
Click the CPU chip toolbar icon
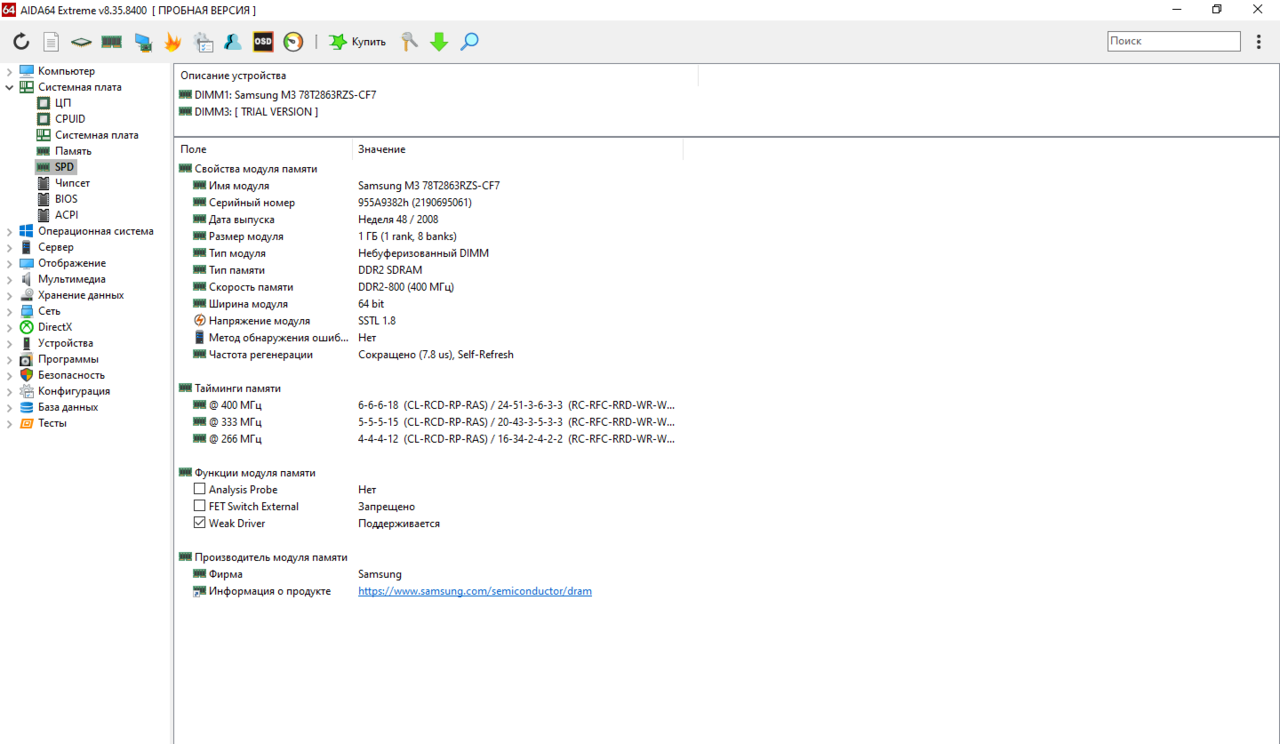[81, 42]
